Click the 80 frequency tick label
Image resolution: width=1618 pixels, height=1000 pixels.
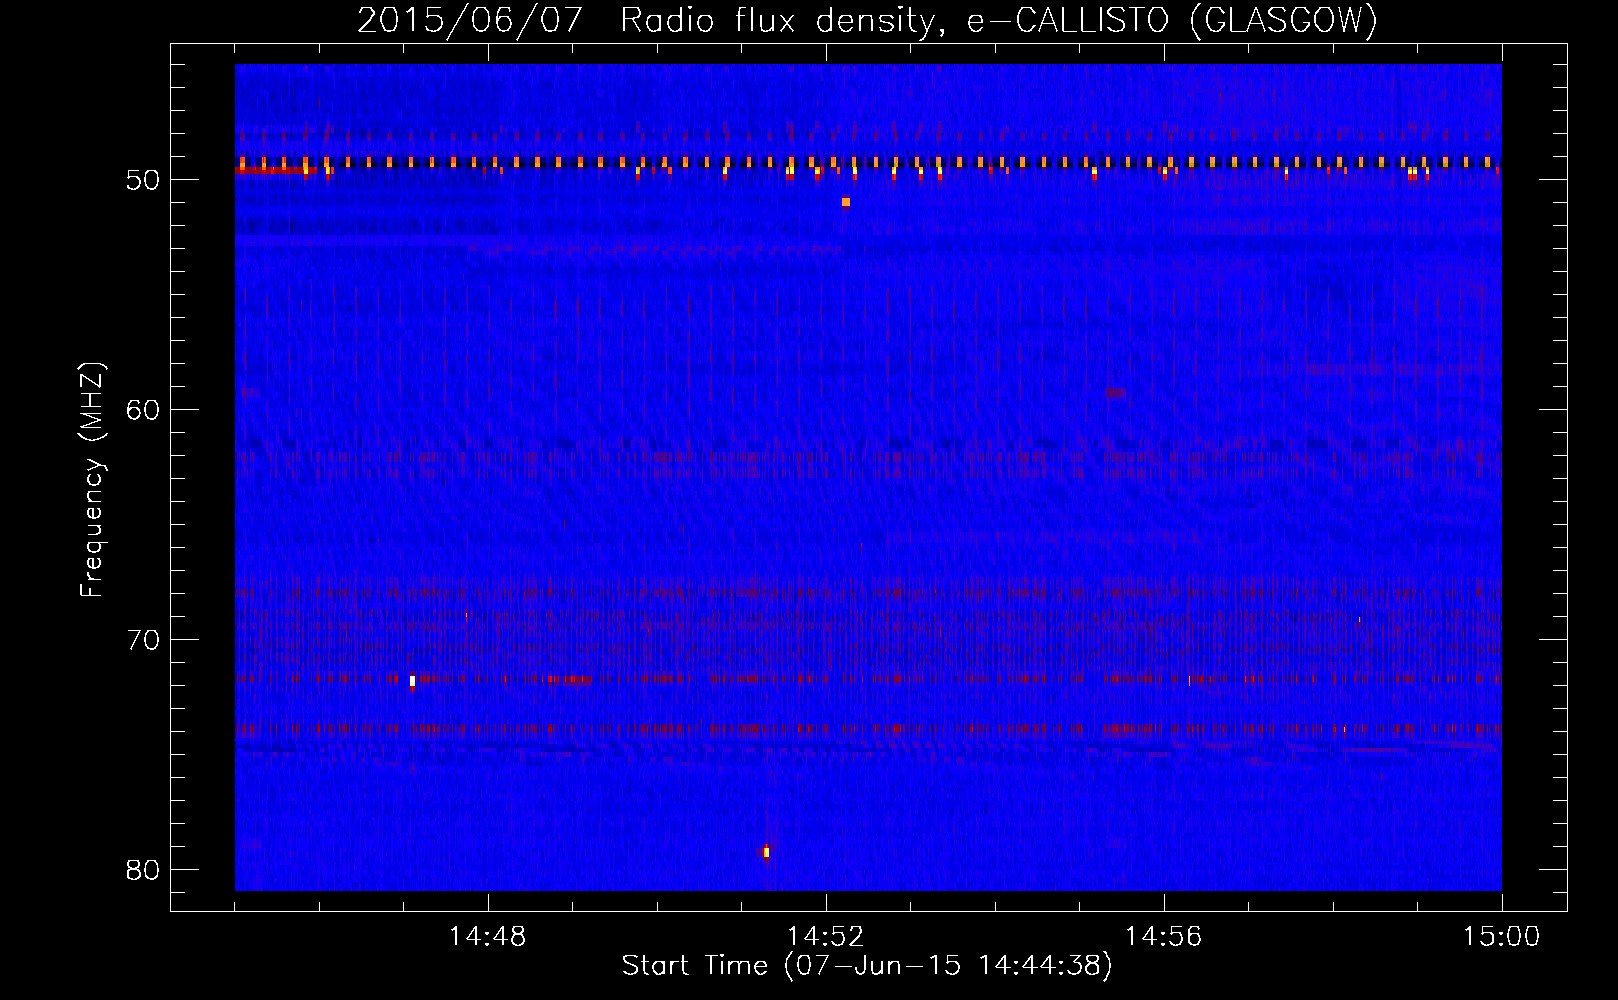click(144, 869)
